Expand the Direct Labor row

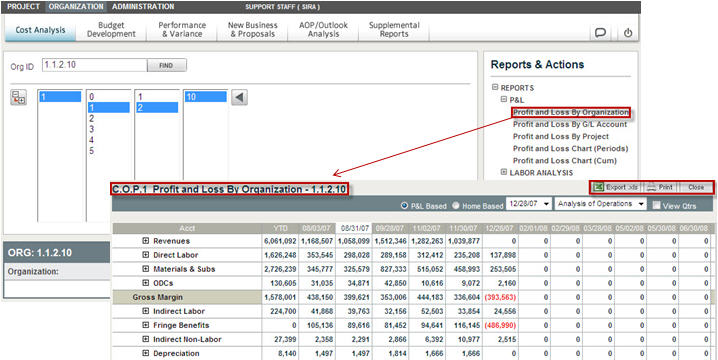click(146, 255)
